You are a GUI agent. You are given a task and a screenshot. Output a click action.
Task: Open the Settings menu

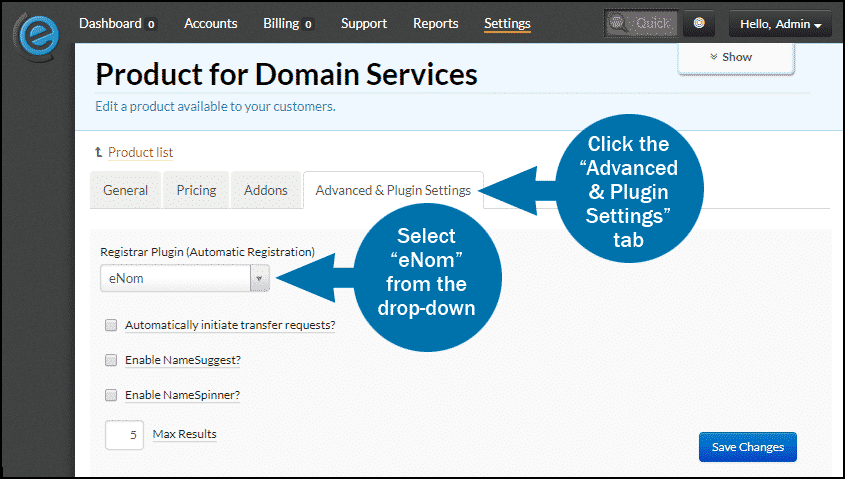click(507, 24)
